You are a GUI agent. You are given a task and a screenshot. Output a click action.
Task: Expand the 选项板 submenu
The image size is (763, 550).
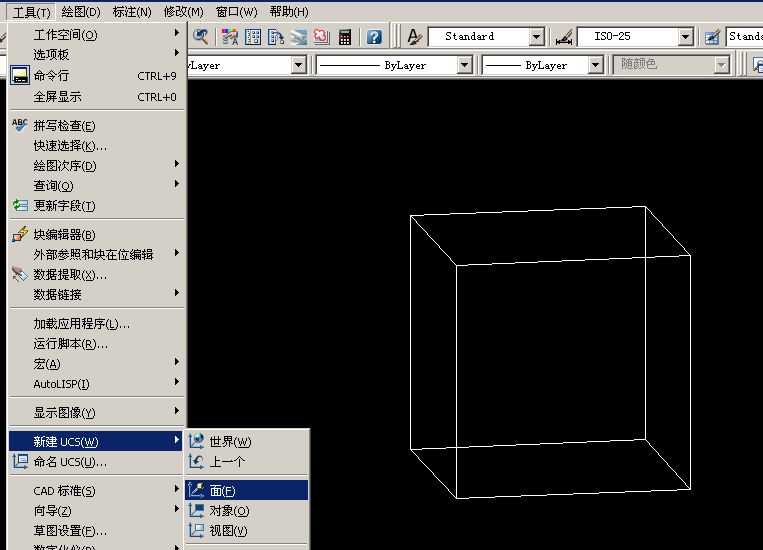(x=97, y=55)
